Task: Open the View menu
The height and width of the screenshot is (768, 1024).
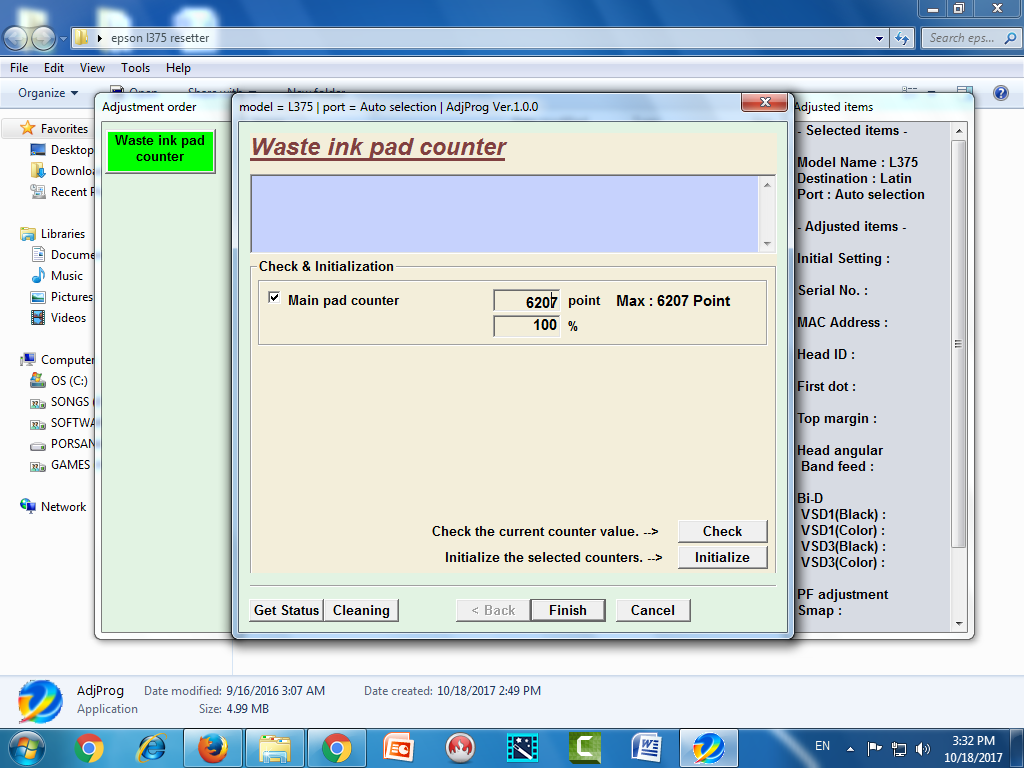Action: [x=94, y=68]
